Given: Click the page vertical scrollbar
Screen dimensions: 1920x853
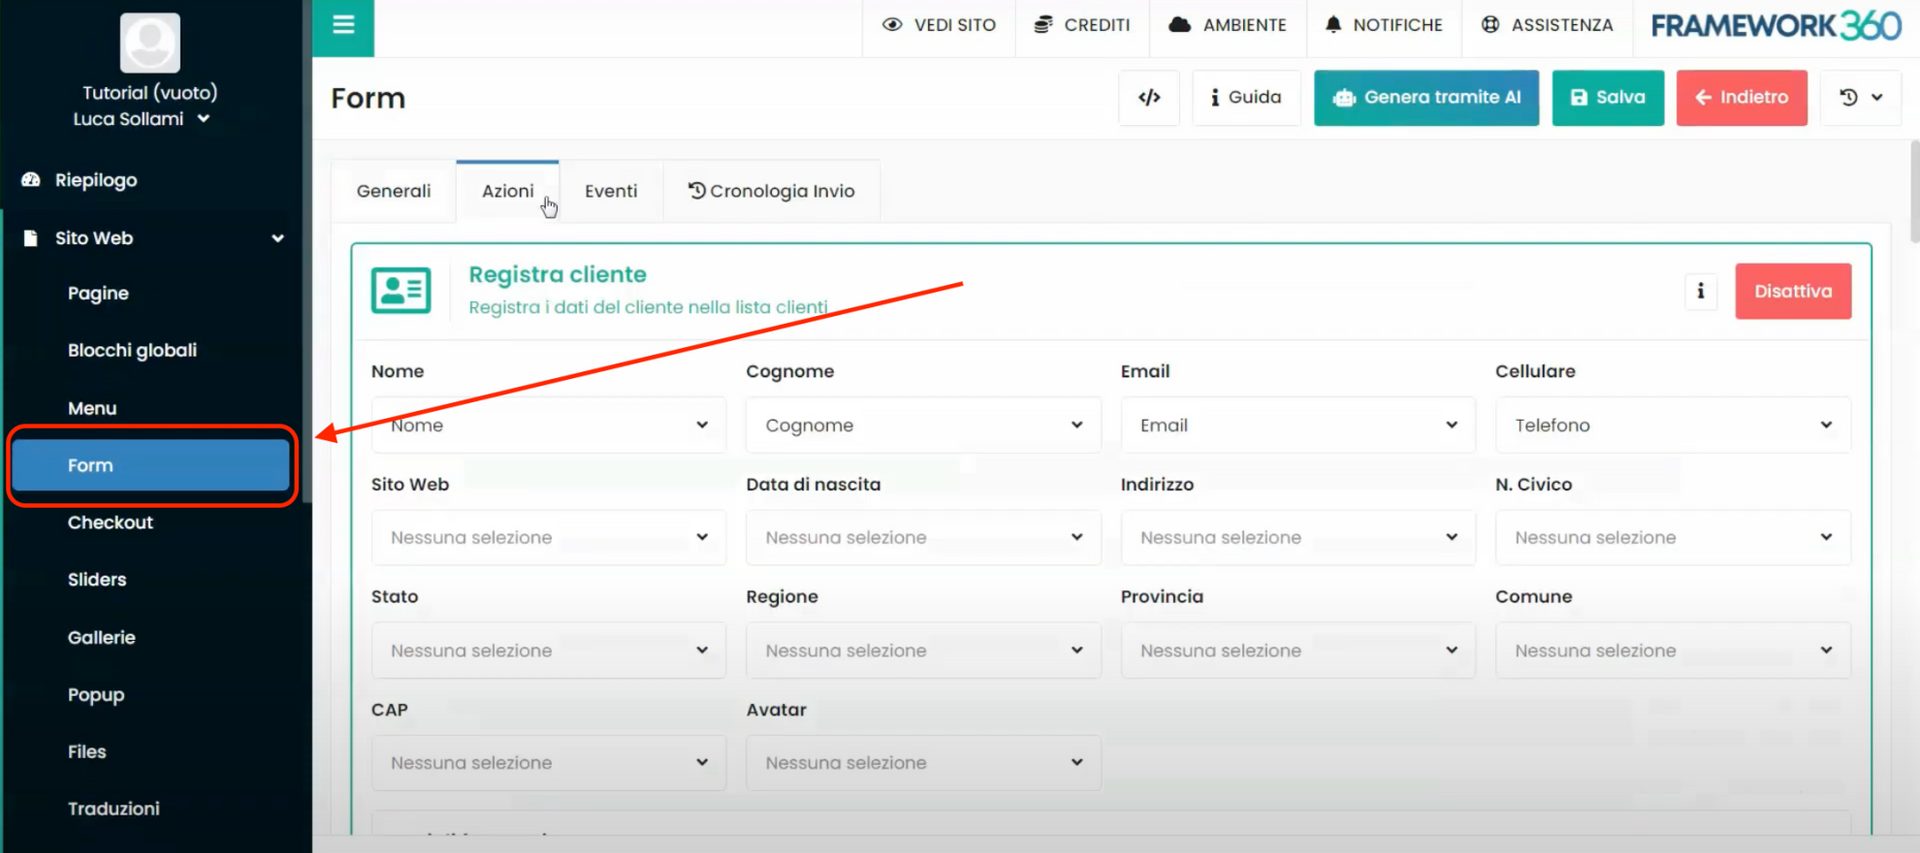Looking at the screenshot, I should (x=1913, y=190).
